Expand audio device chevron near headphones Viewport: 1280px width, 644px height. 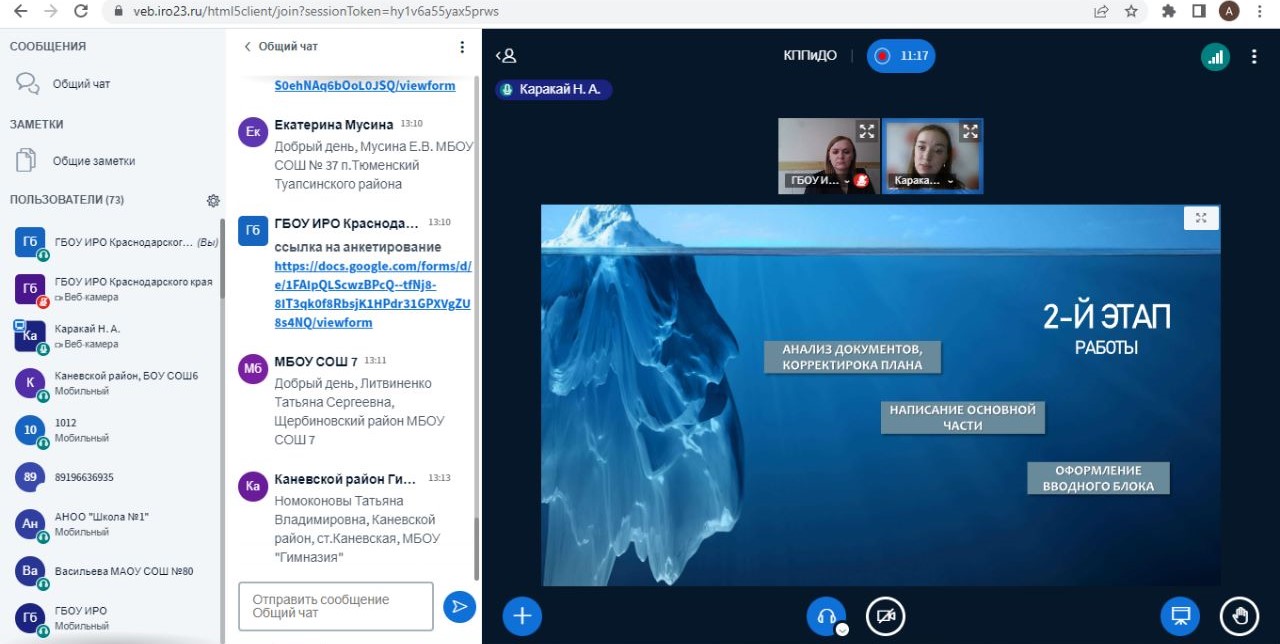[842, 629]
